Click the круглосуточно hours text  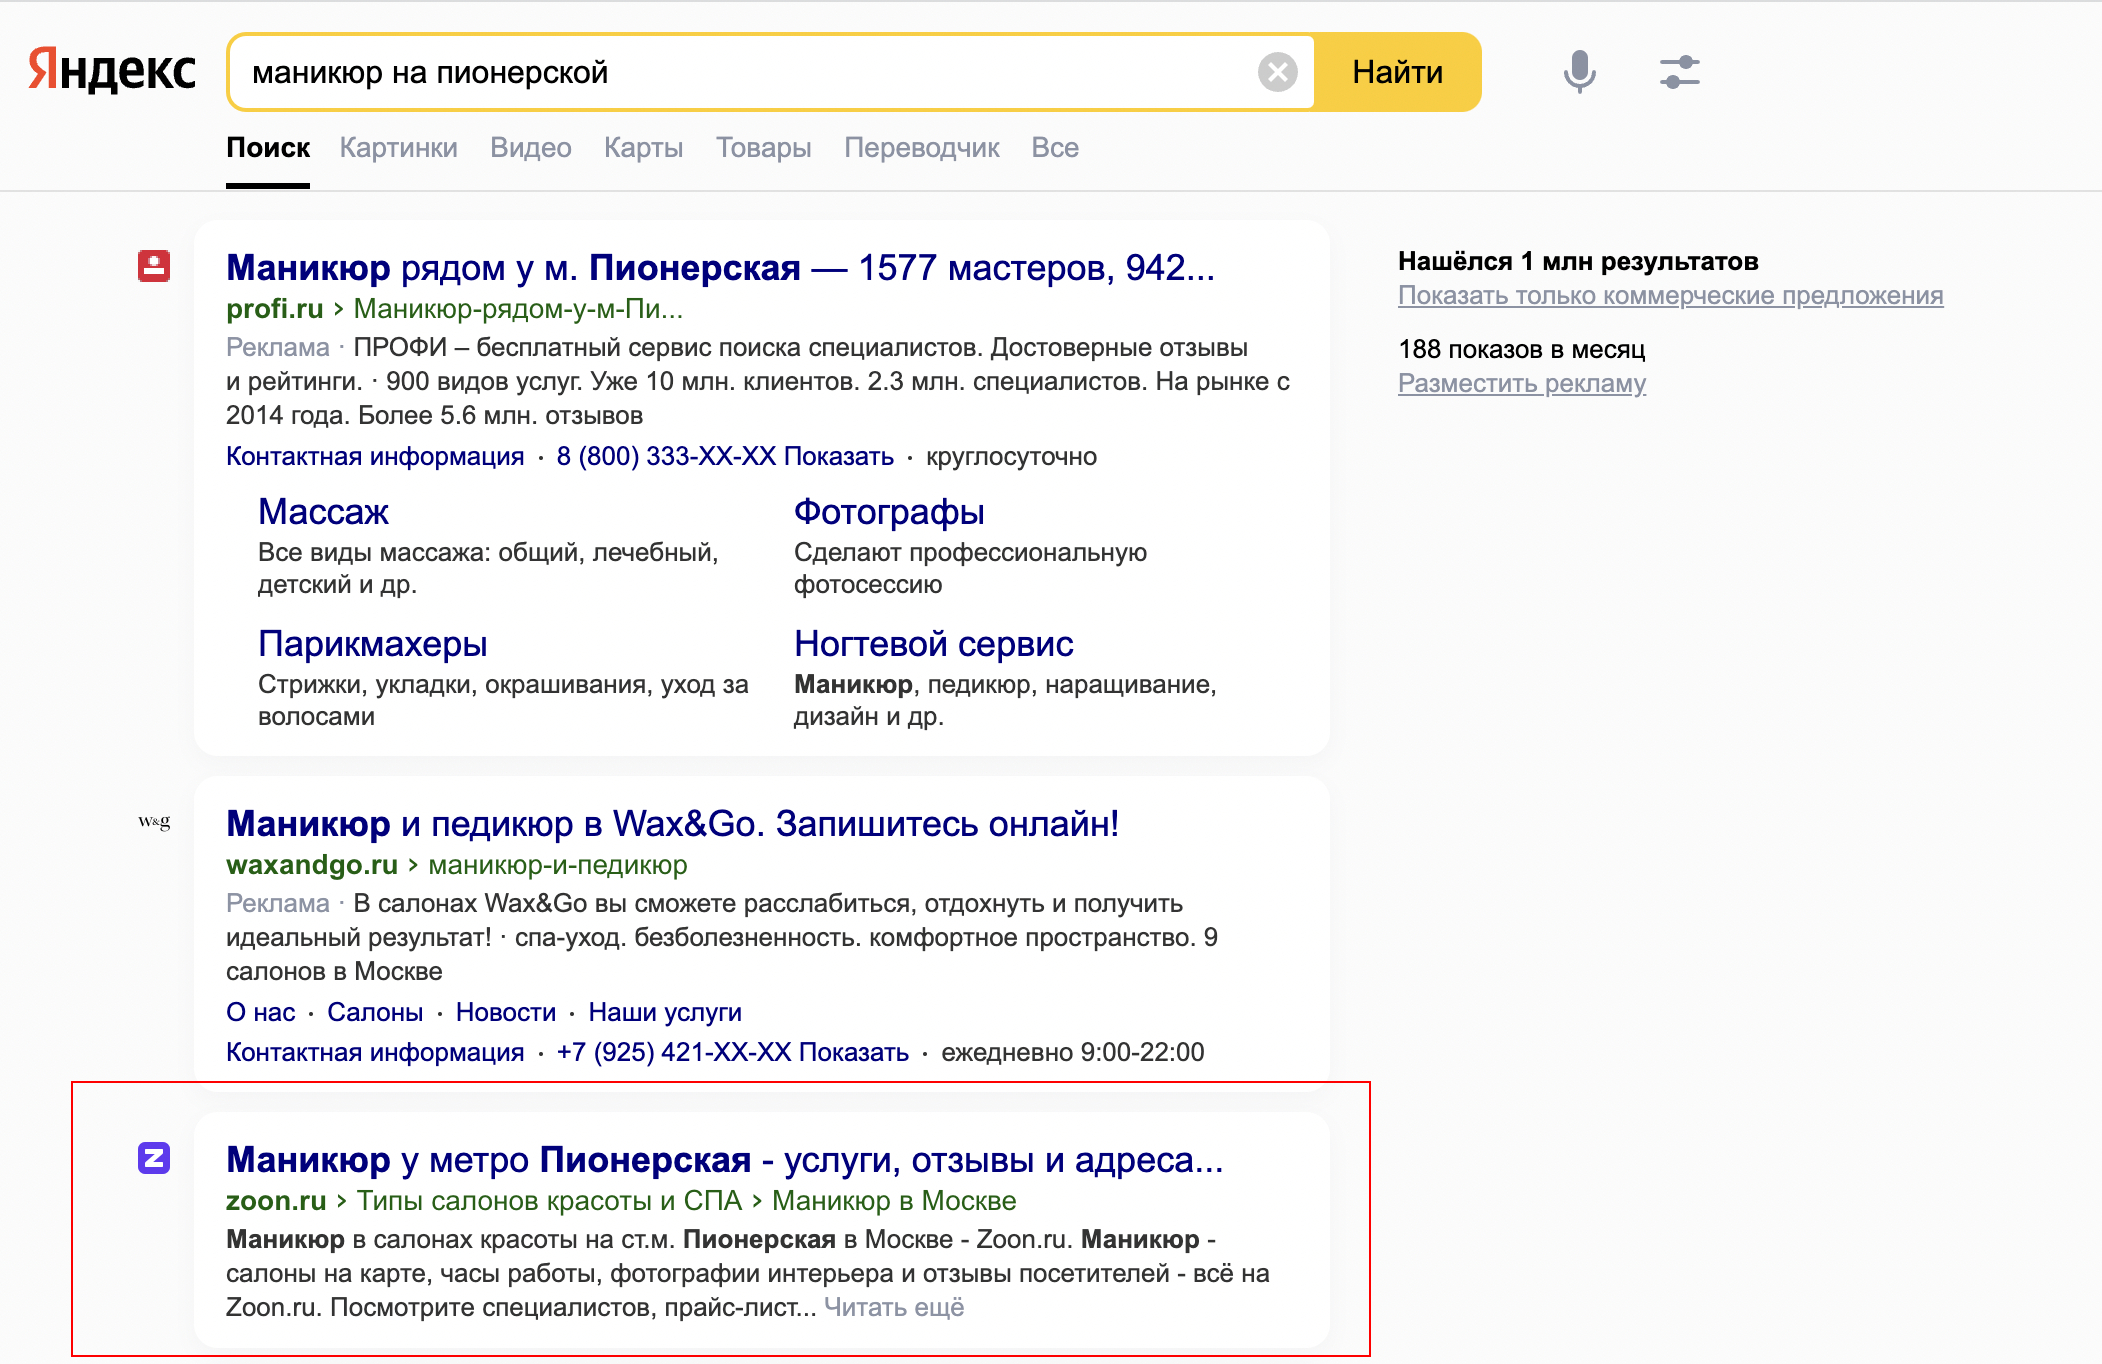coord(1011,456)
